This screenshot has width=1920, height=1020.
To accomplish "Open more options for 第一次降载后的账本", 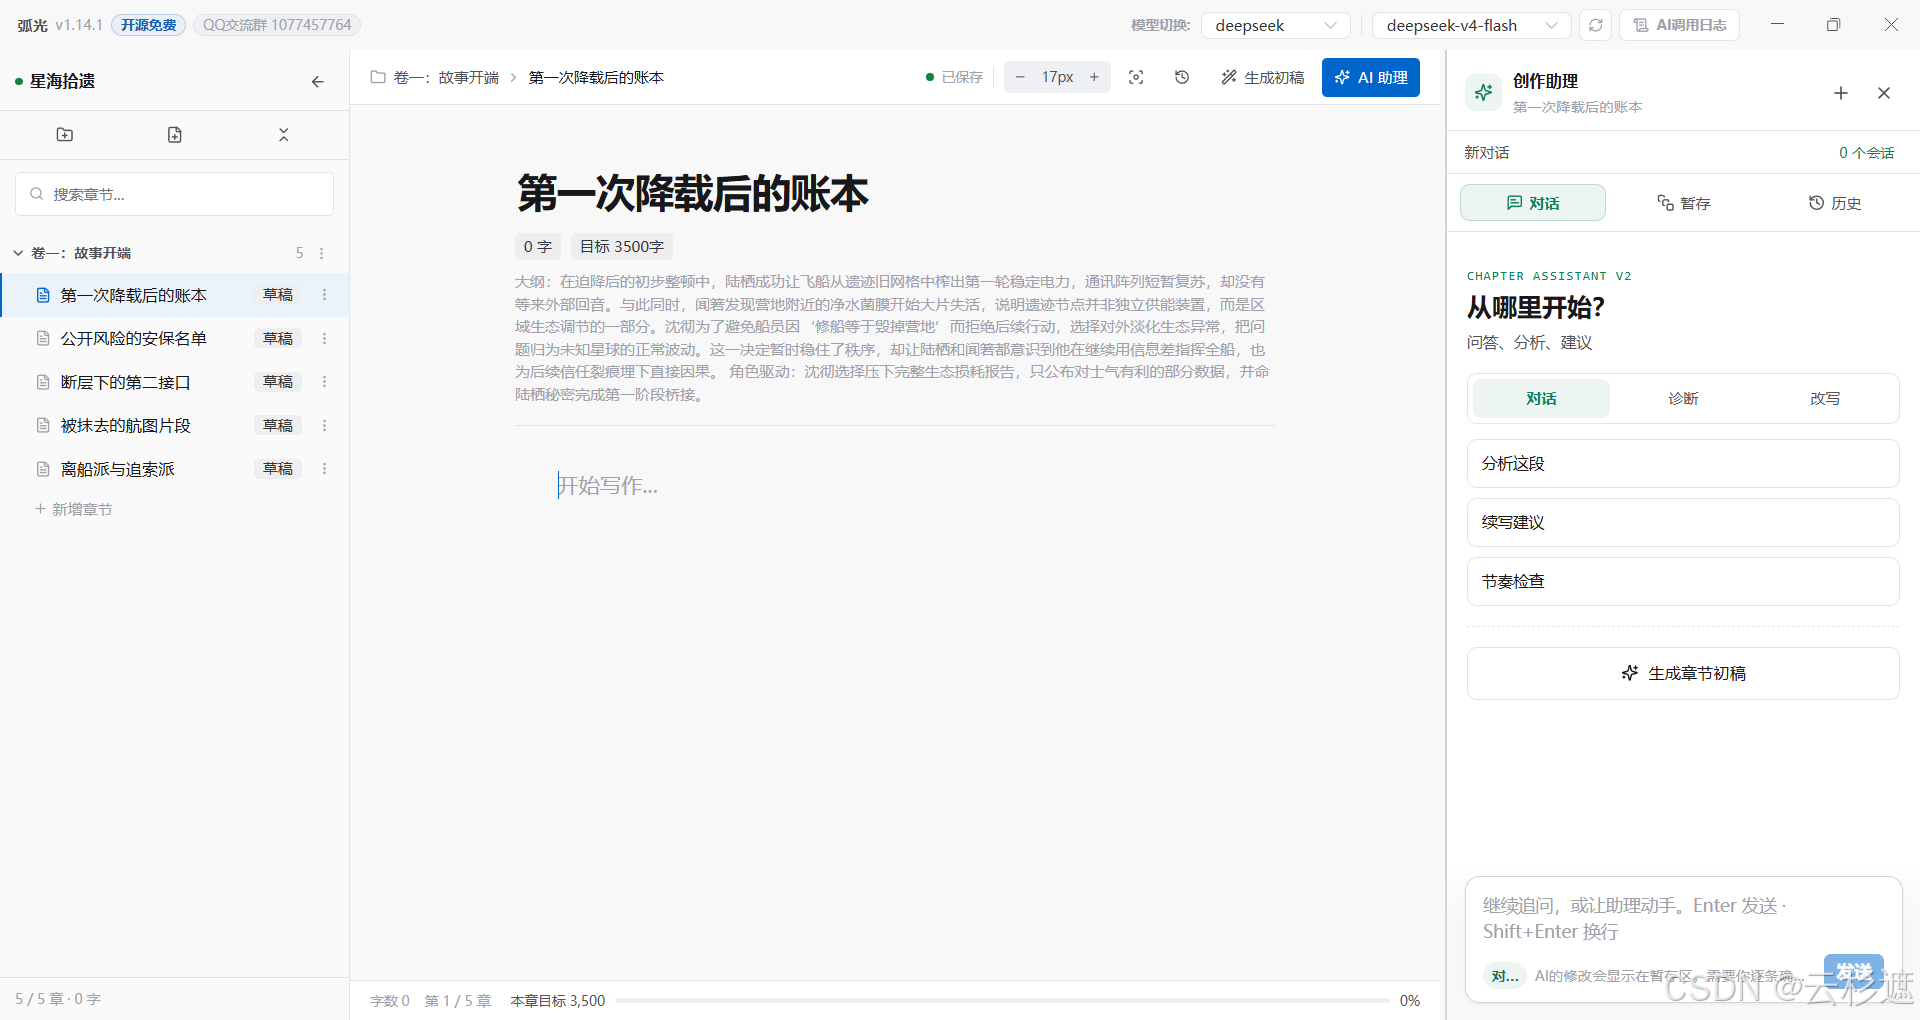I will point(324,295).
